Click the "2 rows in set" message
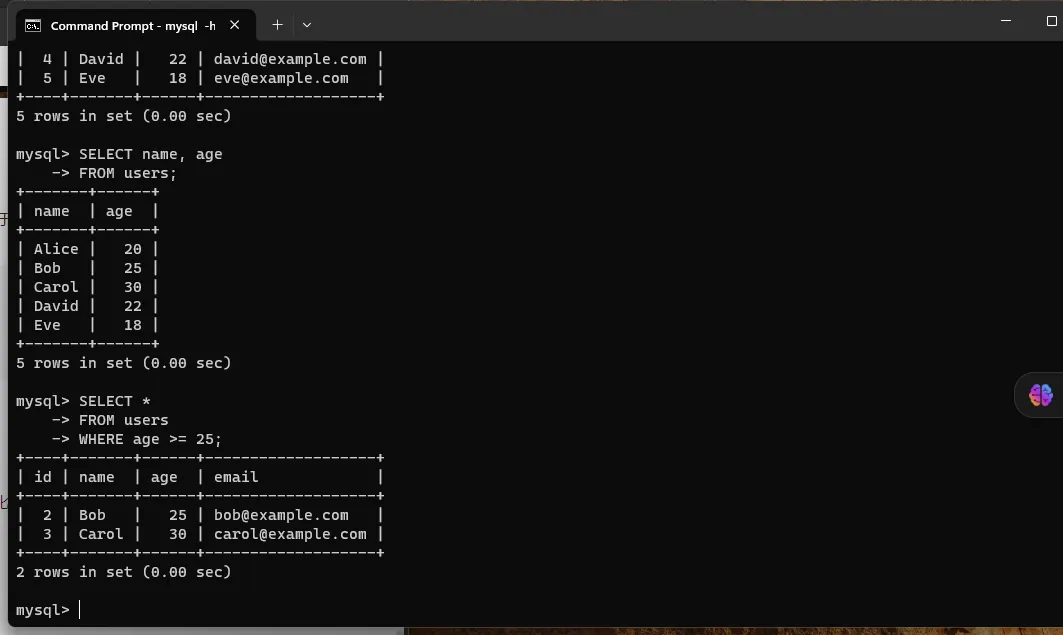This screenshot has height=635, width=1063. [x=123, y=572]
